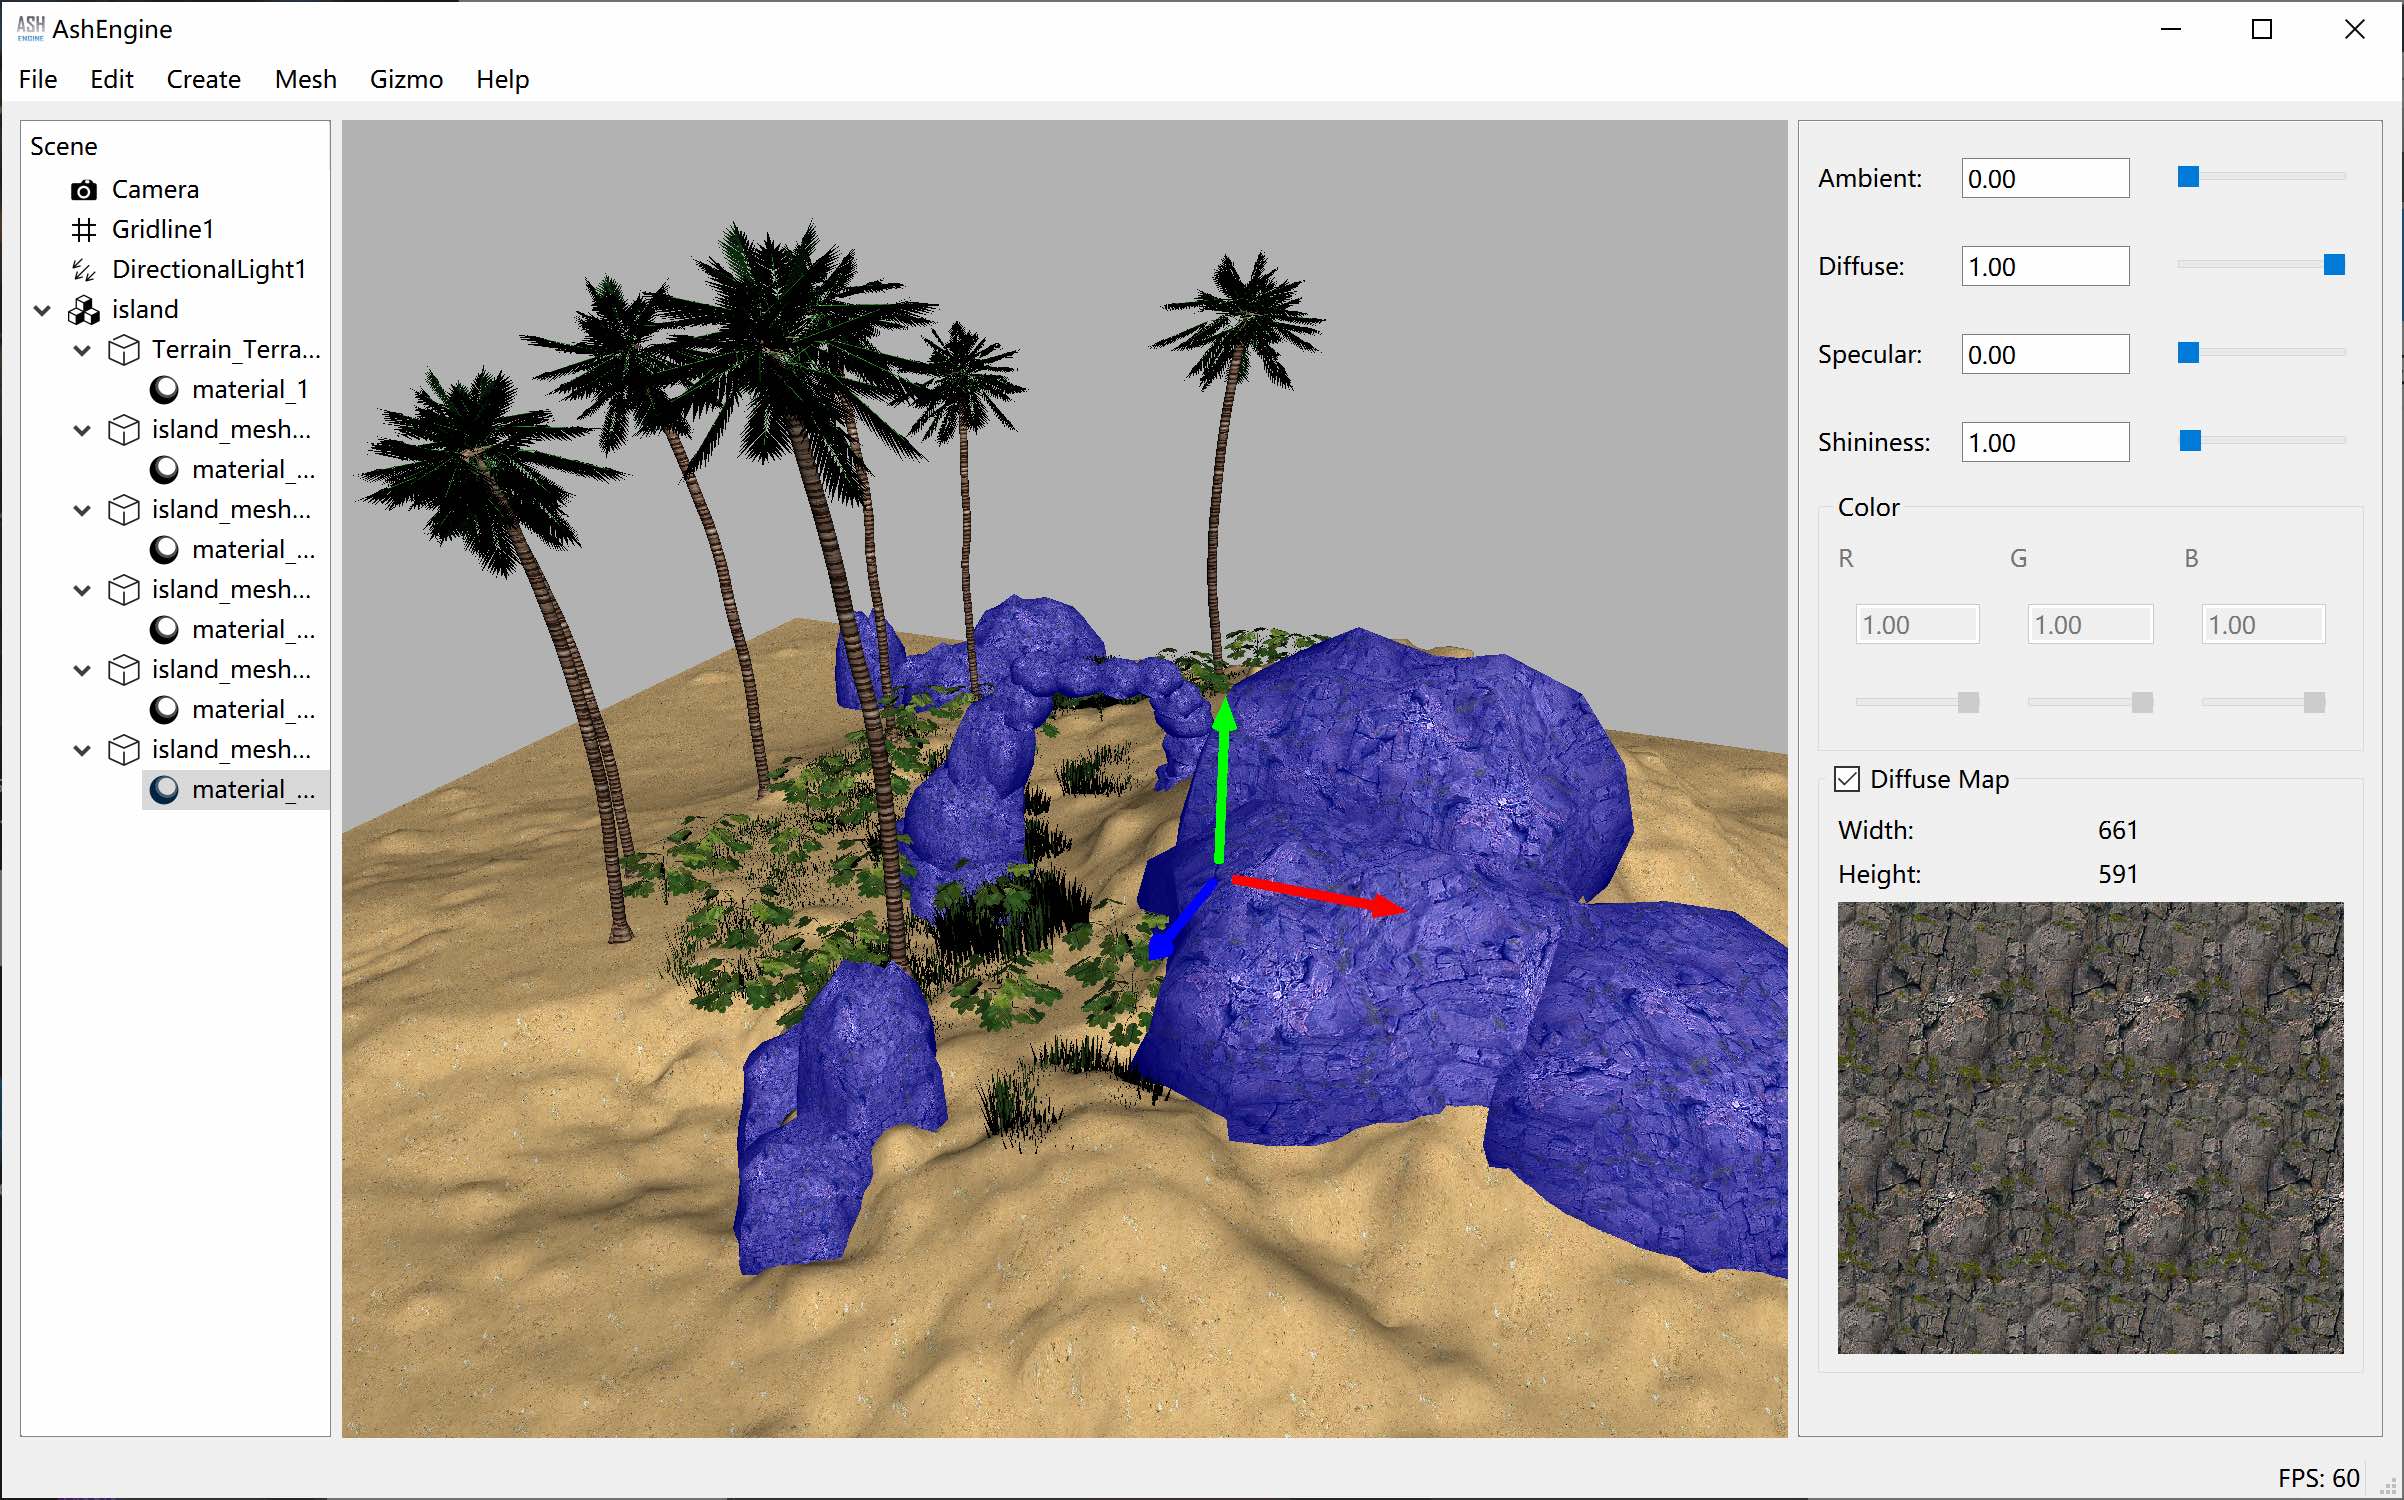Open the Mesh menu
Image resolution: width=2404 pixels, height=1500 pixels.
(x=305, y=79)
